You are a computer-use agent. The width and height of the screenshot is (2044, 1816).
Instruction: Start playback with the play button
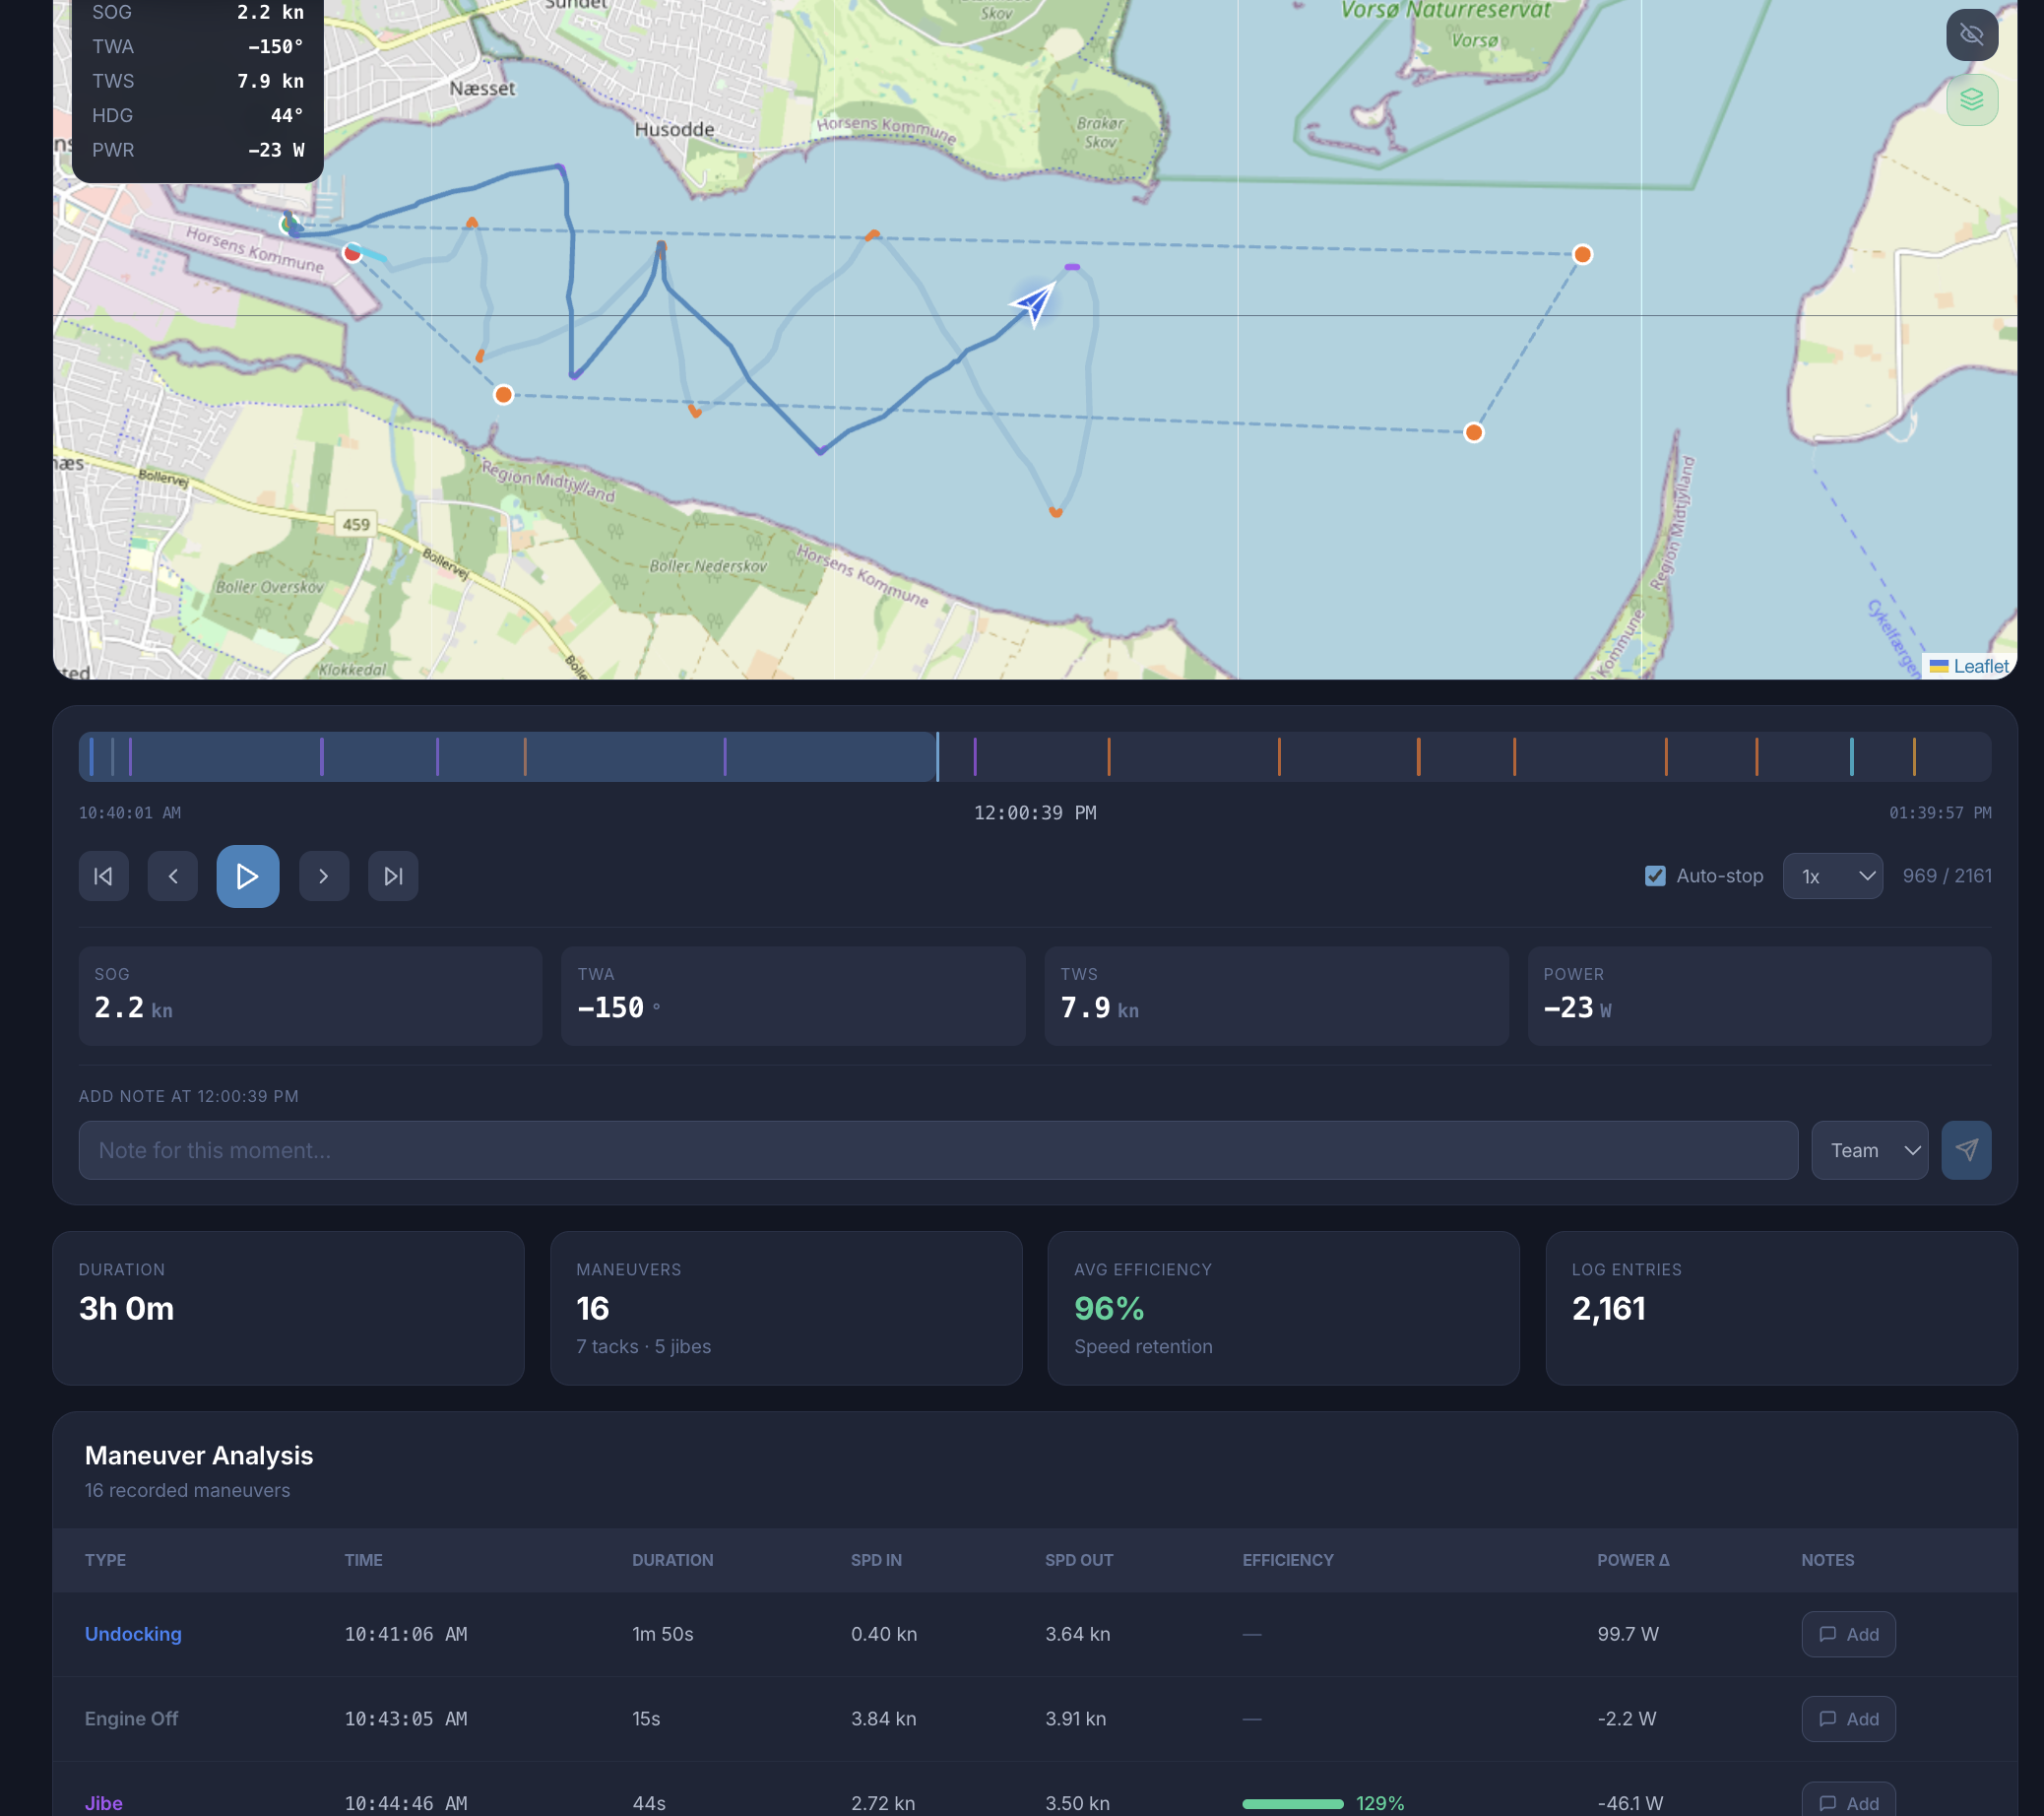tap(247, 876)
